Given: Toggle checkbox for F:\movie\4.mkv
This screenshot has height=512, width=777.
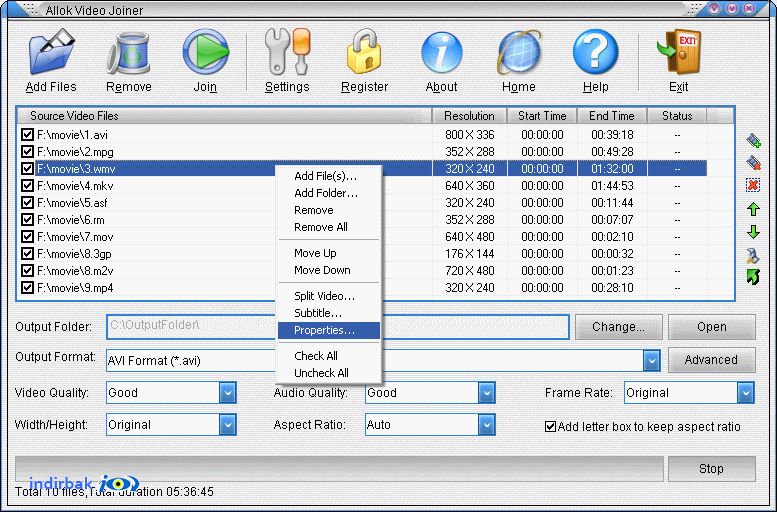Looking at the screenshot, I should 28,186.
